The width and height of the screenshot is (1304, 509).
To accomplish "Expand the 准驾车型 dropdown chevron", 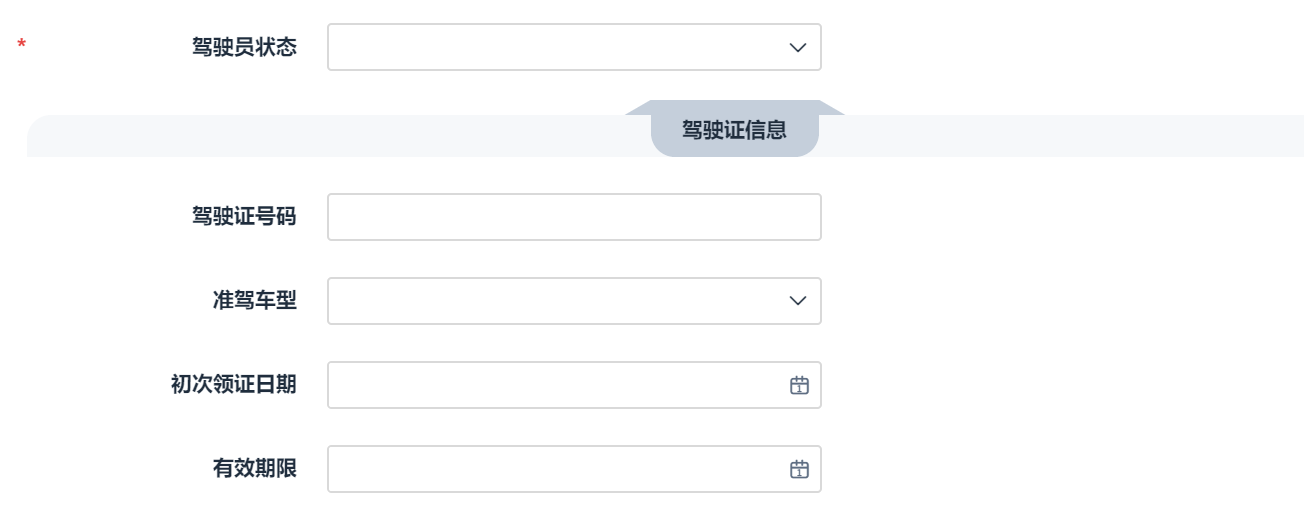I will click(x=797, y=301).
